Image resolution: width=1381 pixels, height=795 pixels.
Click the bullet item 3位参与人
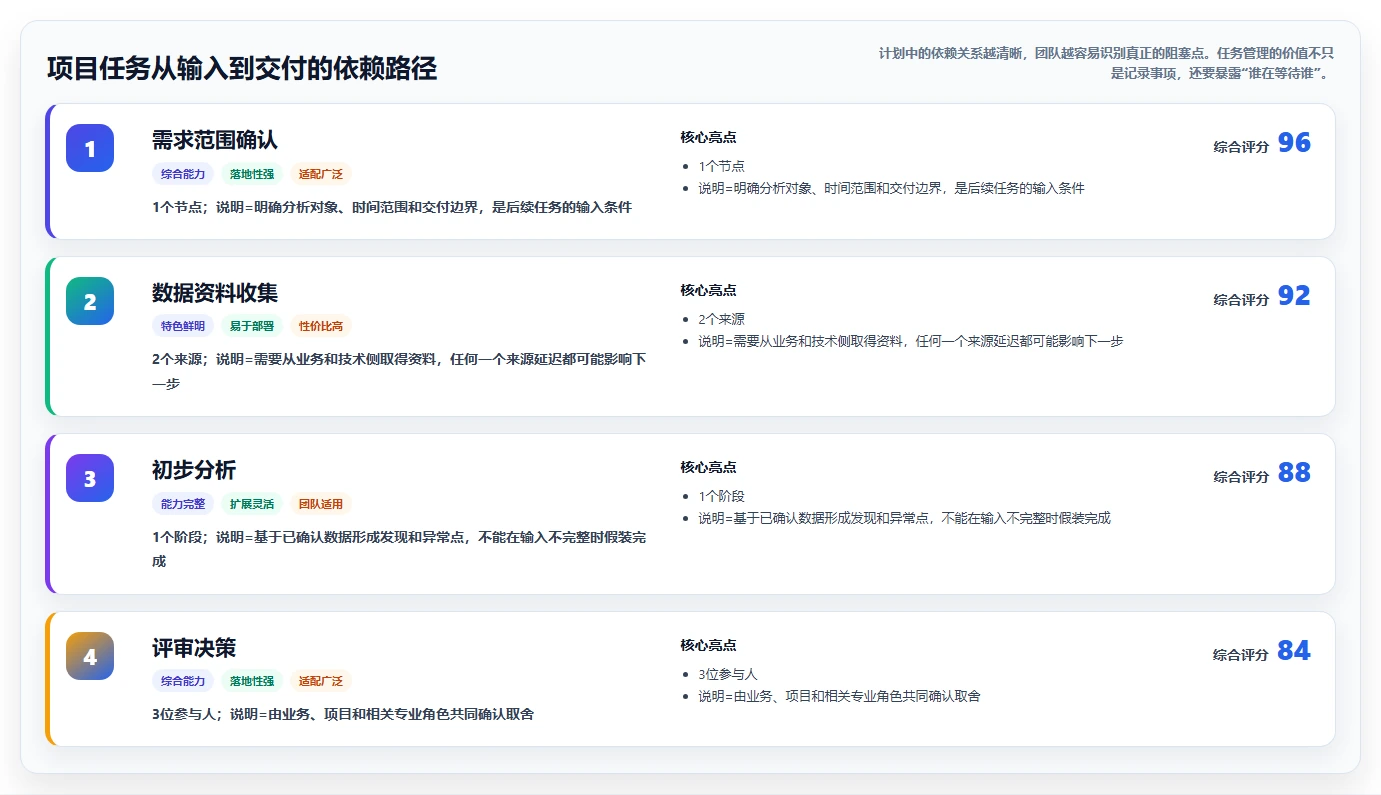coord(728,674)
